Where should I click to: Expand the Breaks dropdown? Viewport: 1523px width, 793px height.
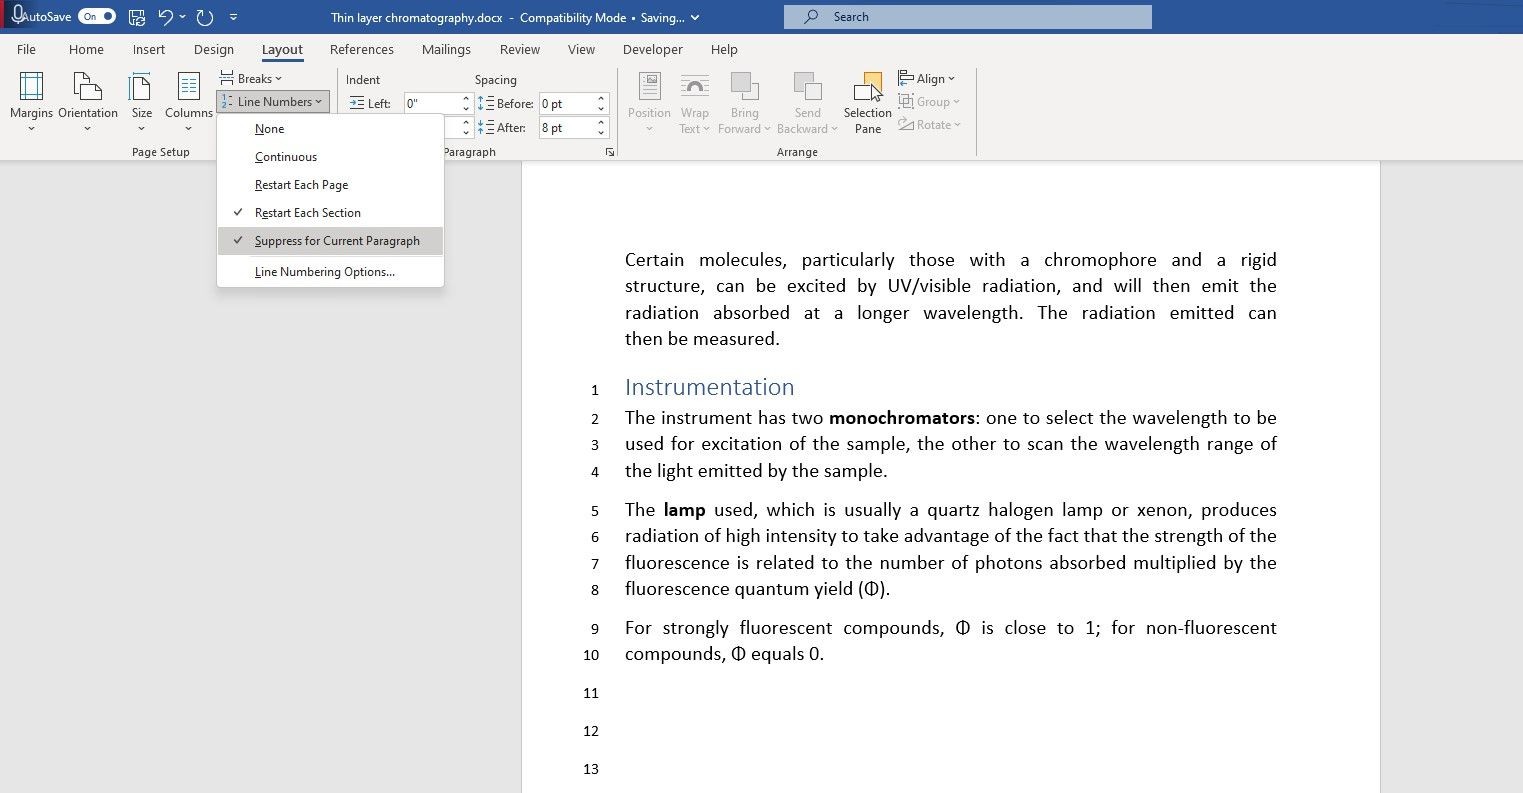[251, 79]
